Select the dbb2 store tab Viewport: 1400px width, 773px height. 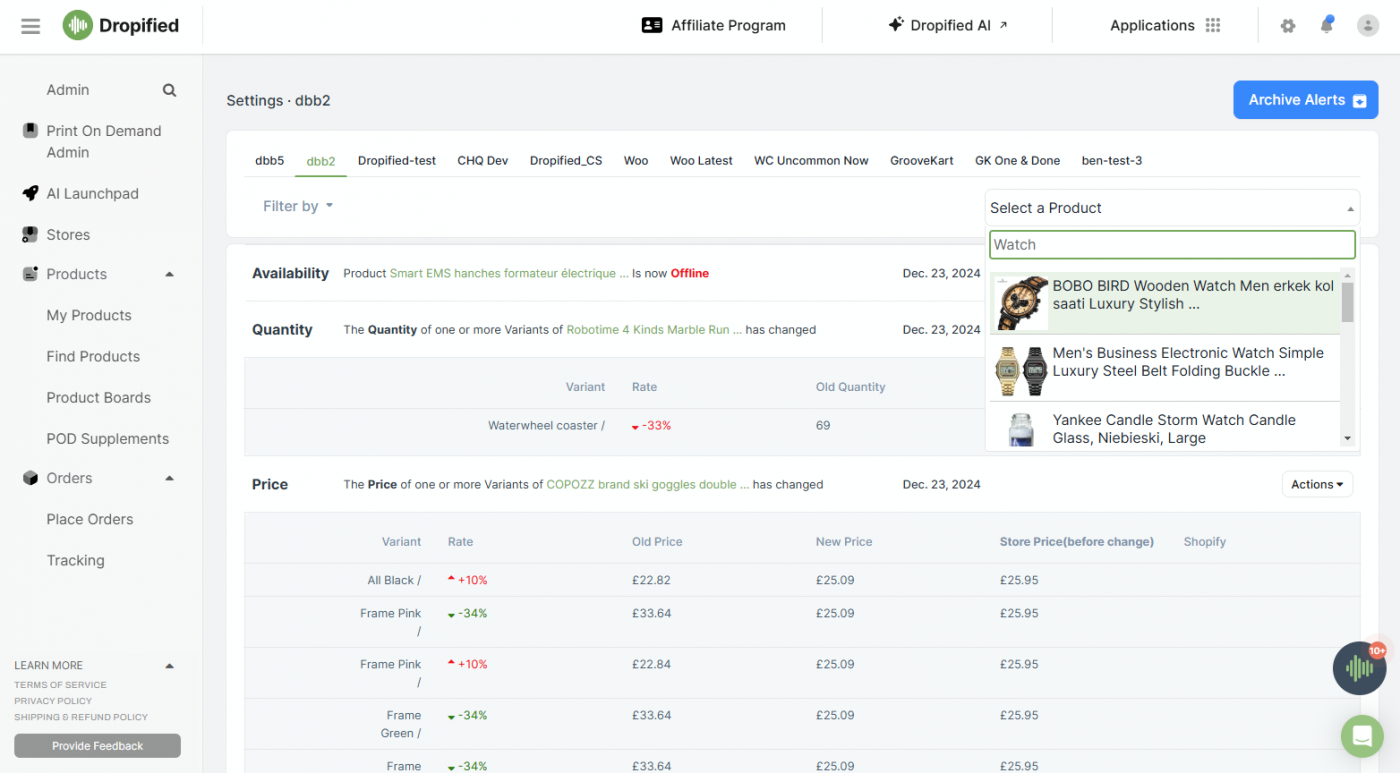[x=321, y=161]
